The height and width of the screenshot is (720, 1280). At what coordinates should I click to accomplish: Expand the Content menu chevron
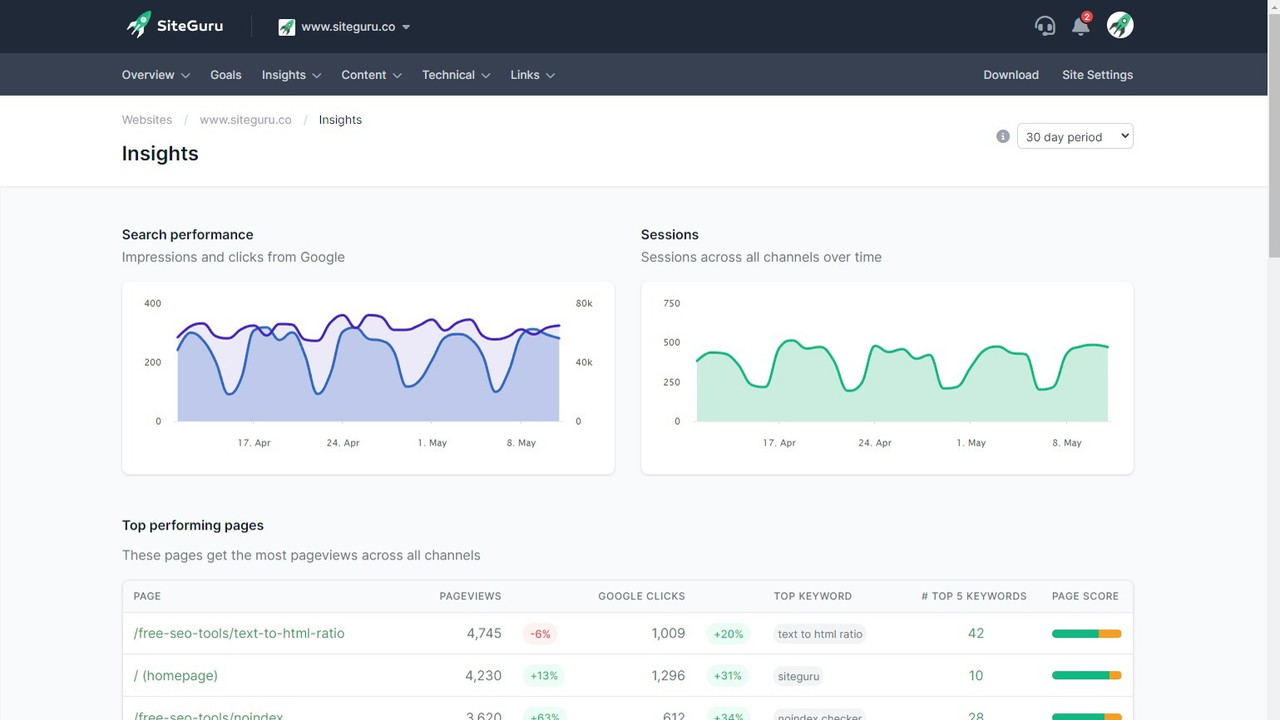coord(397,74)
